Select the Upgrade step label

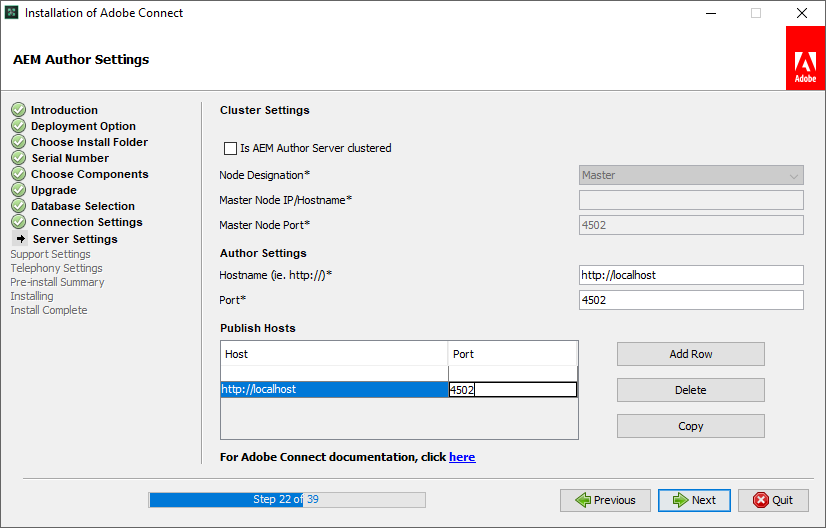pos(54,190)
